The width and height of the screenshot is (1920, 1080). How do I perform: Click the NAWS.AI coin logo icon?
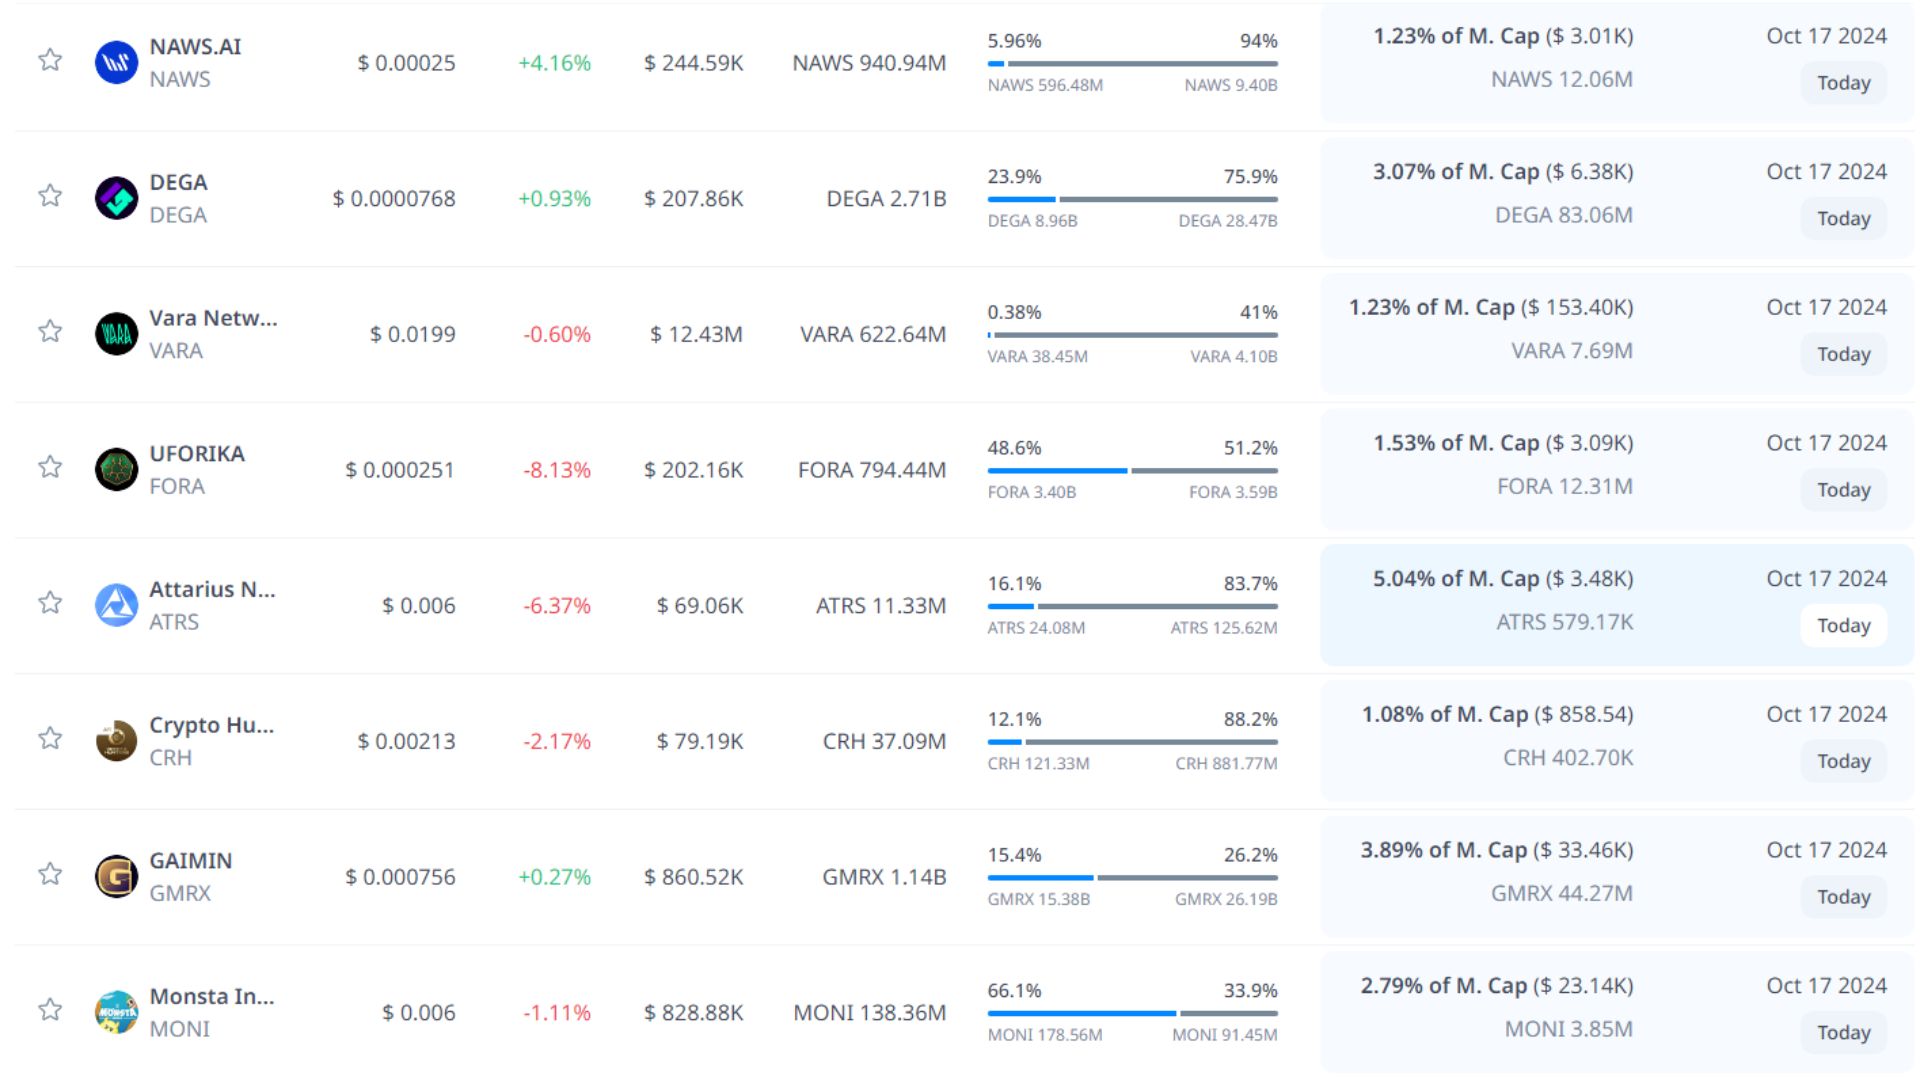tap(116, 62)
